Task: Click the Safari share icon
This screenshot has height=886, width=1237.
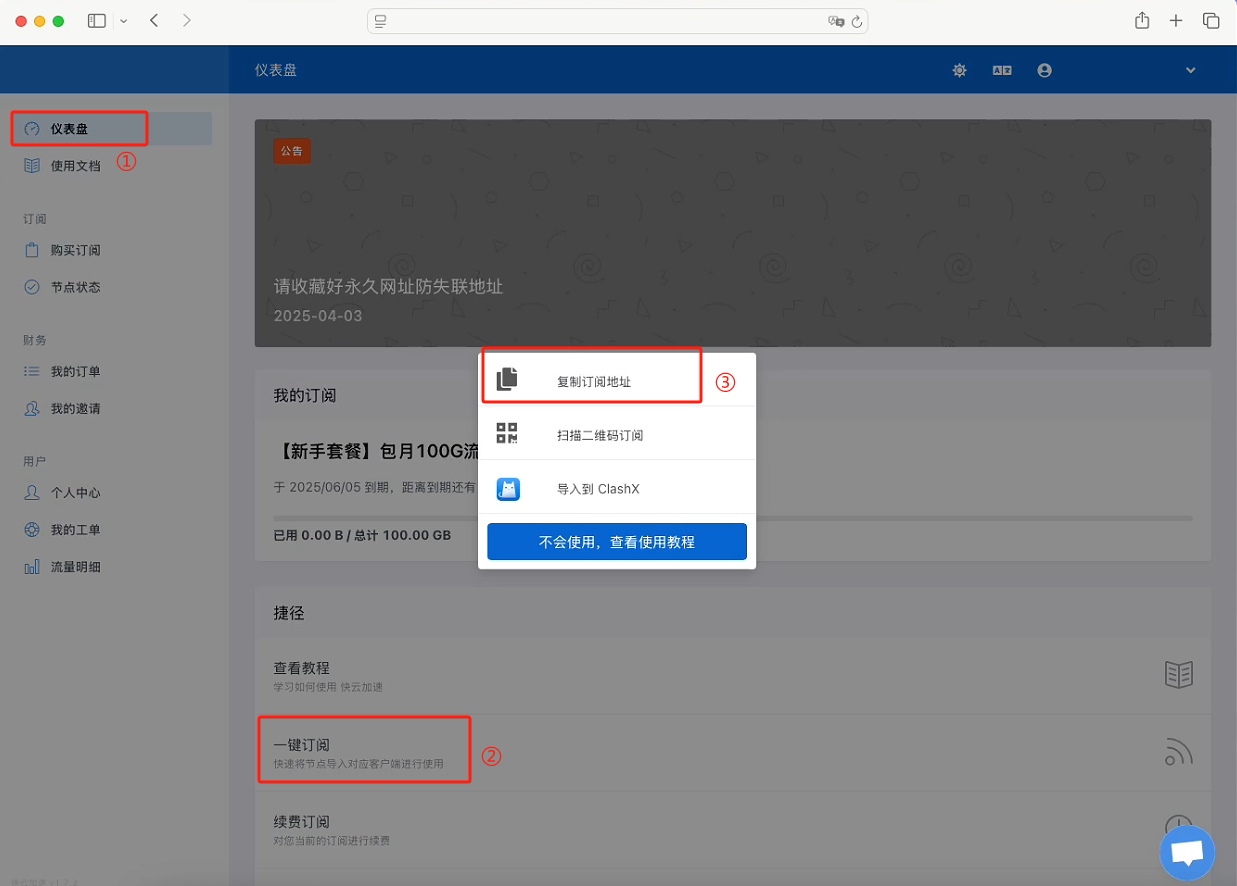Action: click(x=1142, y=21)
